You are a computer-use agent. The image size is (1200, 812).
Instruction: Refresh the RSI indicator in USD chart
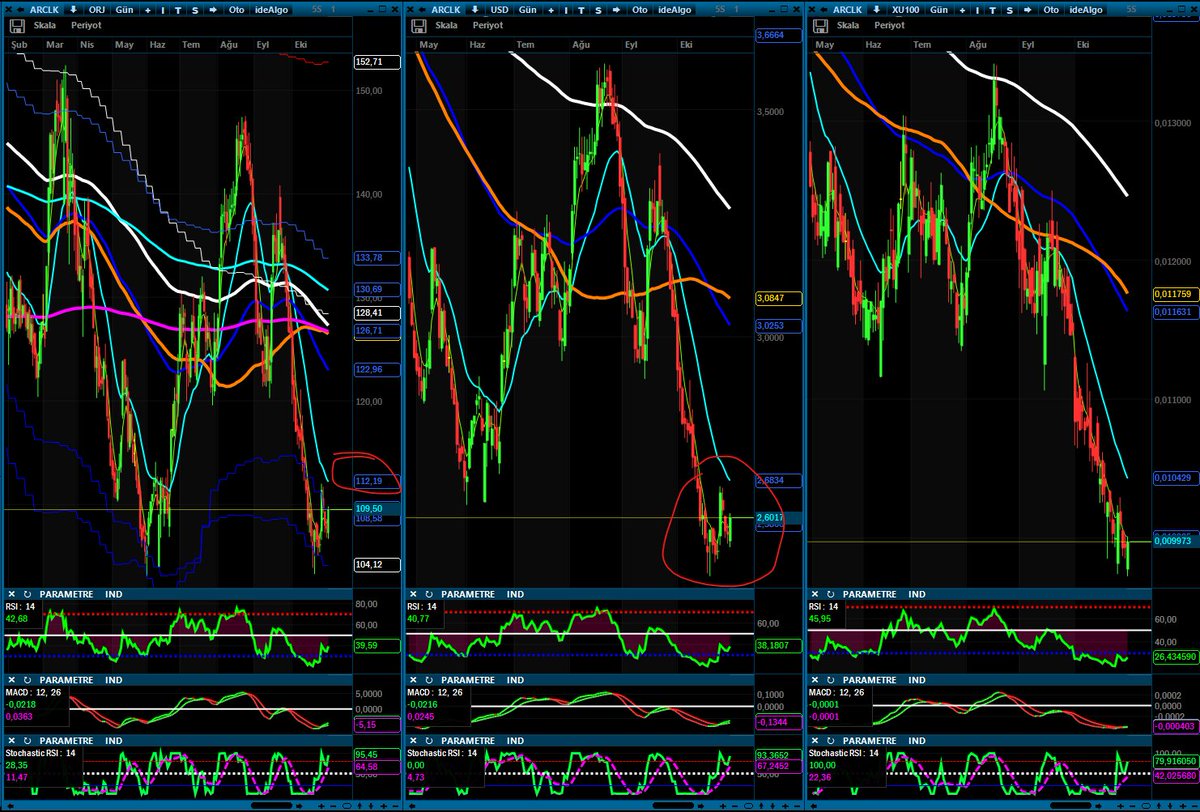pos(427,594)
